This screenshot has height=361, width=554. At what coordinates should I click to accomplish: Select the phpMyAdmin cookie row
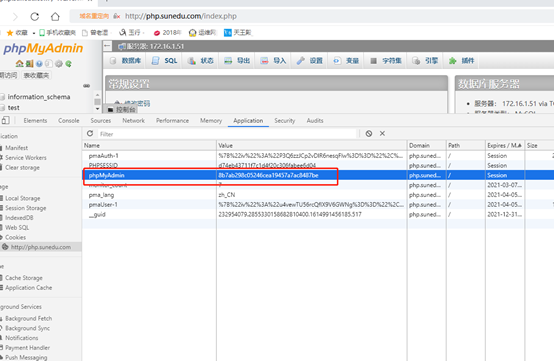click(318, 175)
